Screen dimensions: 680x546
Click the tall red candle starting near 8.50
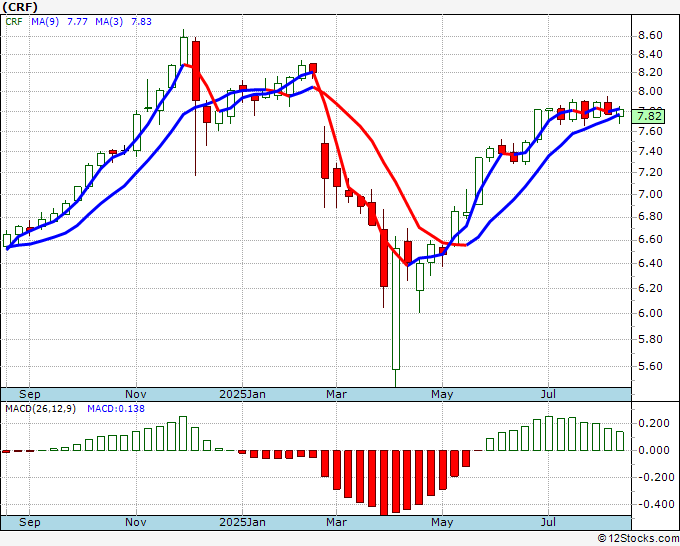click(196, 71)
